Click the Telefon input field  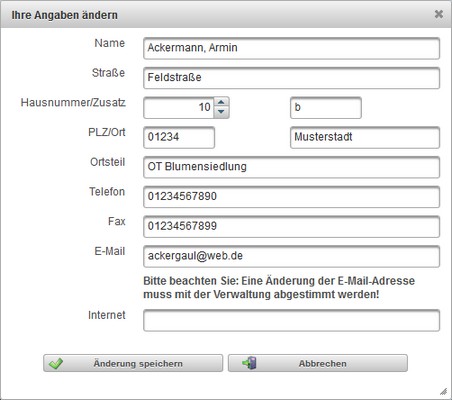click(x=291, y=197)
